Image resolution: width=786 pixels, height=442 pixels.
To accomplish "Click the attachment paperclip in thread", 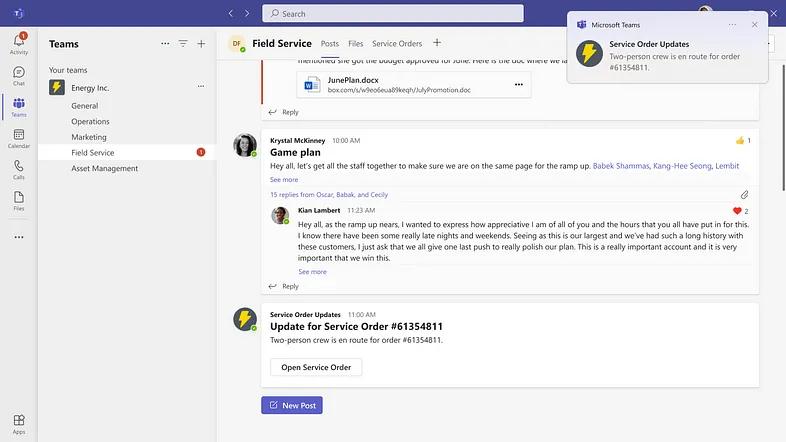I will 744,194.
